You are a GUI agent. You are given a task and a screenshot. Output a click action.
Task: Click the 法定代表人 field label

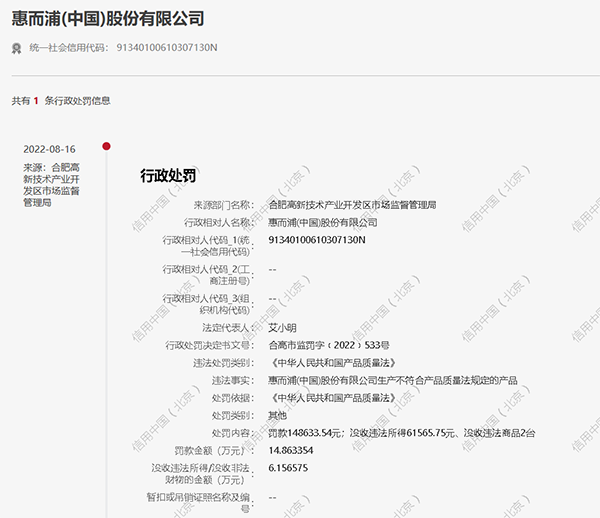pyautogui.click(x=228, y=328)
